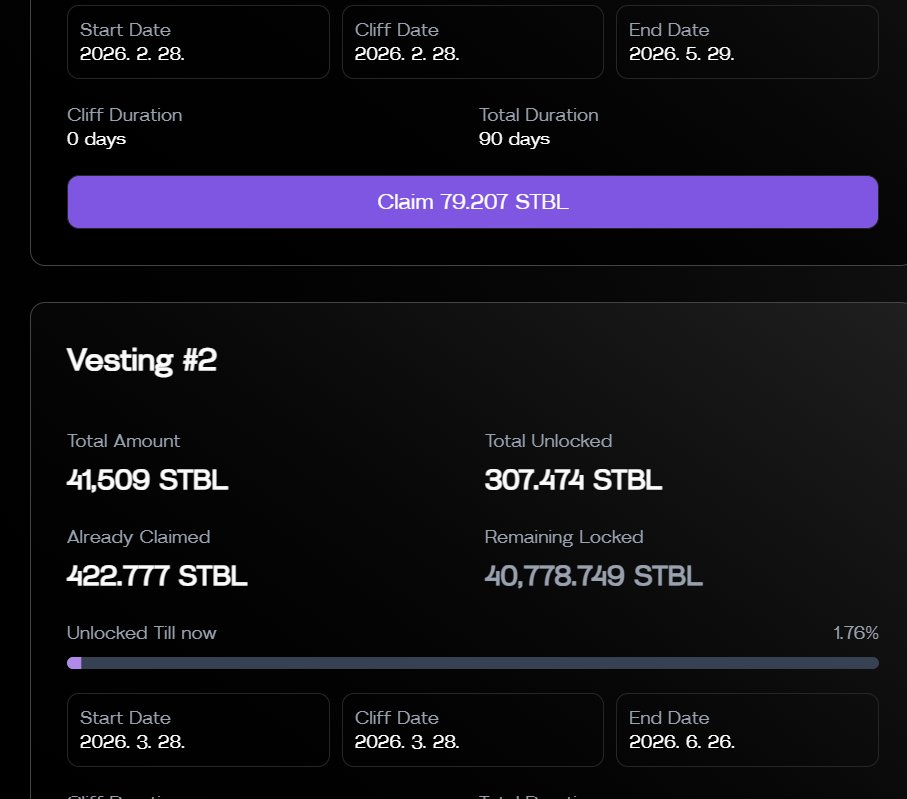Click the Unlocked Till now label

(x=141, y=633)
